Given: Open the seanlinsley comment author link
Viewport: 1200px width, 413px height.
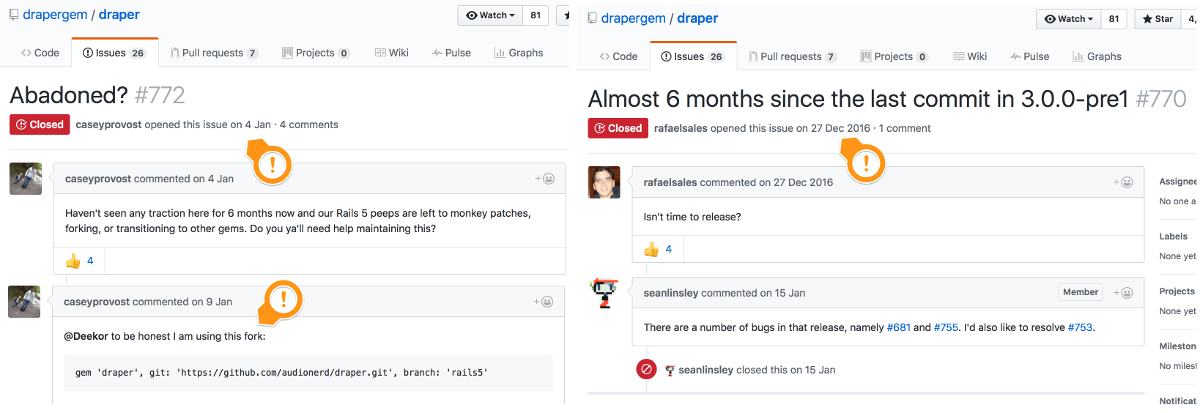Looking at the screenshot, I should (671, 293).
